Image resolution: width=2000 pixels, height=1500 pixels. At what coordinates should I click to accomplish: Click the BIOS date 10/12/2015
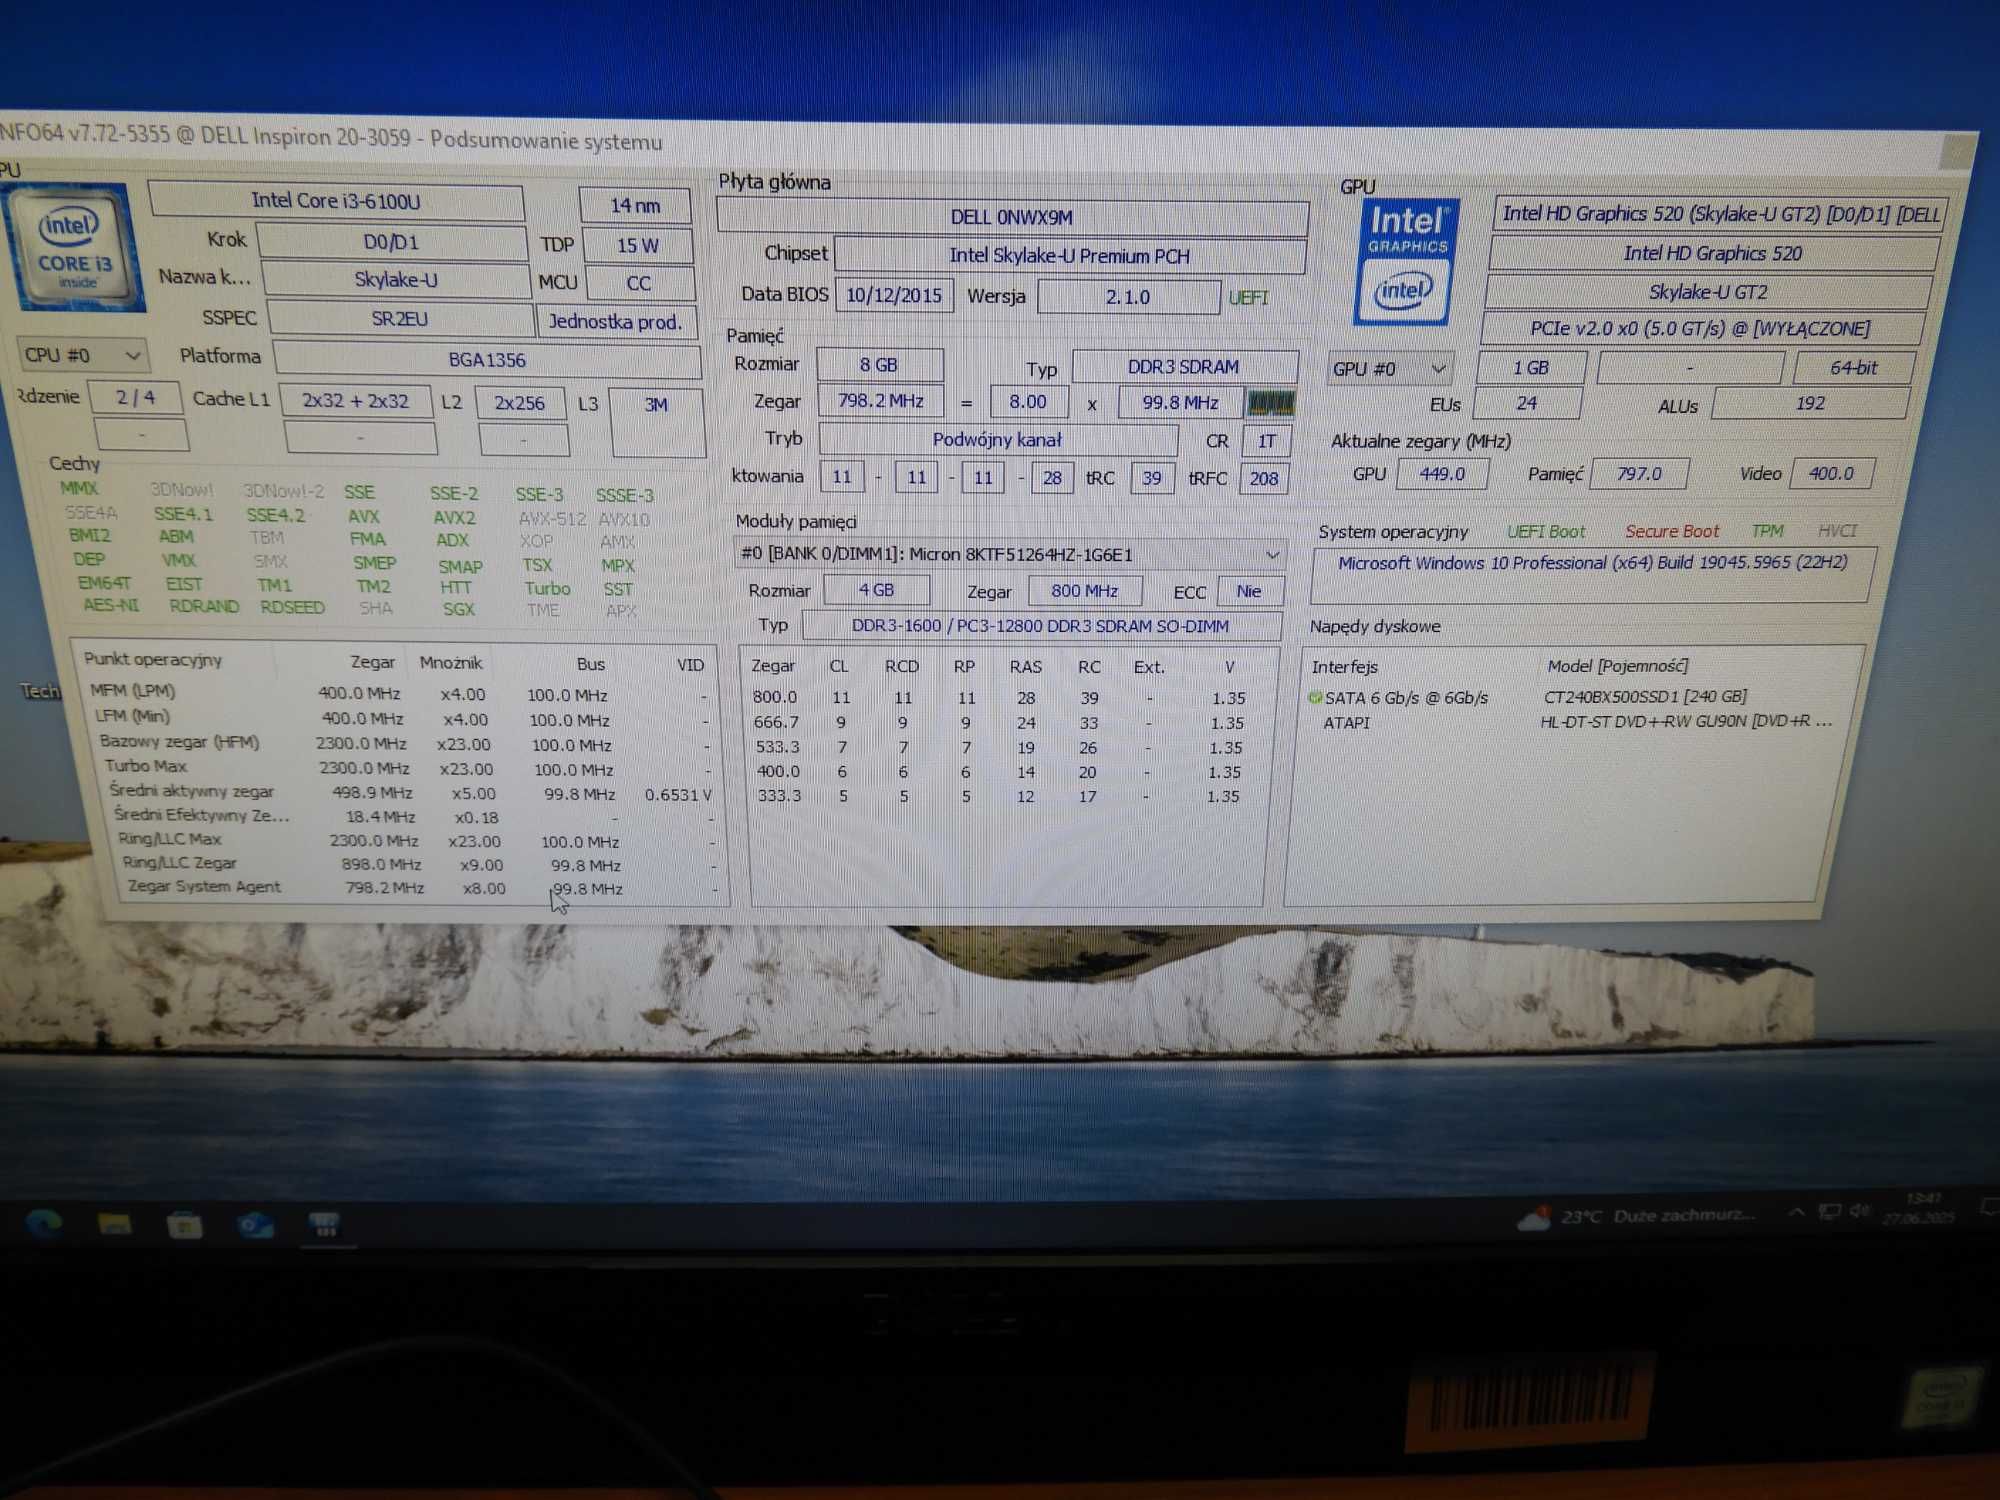pos(894,296)
